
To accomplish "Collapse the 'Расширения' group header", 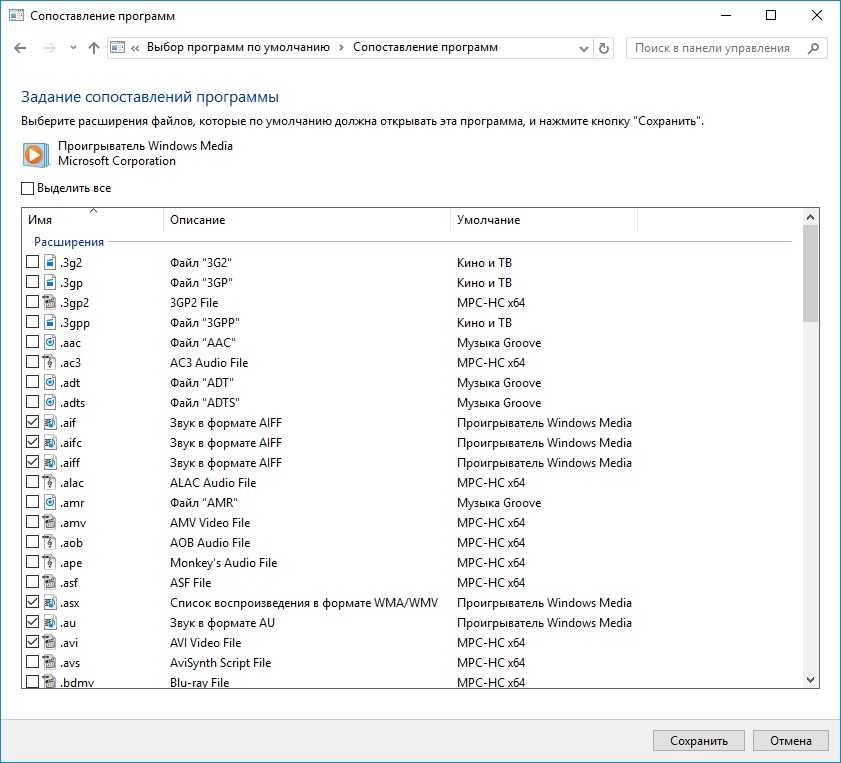I will [68, 242].
